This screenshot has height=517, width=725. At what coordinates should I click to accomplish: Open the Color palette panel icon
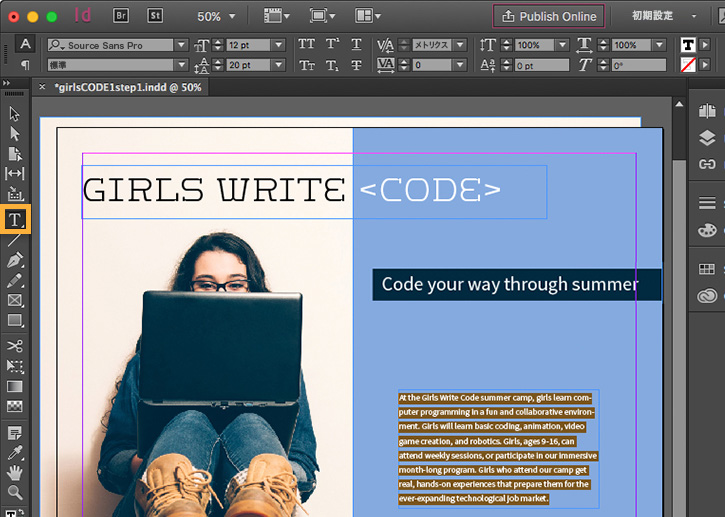[707, 230]
